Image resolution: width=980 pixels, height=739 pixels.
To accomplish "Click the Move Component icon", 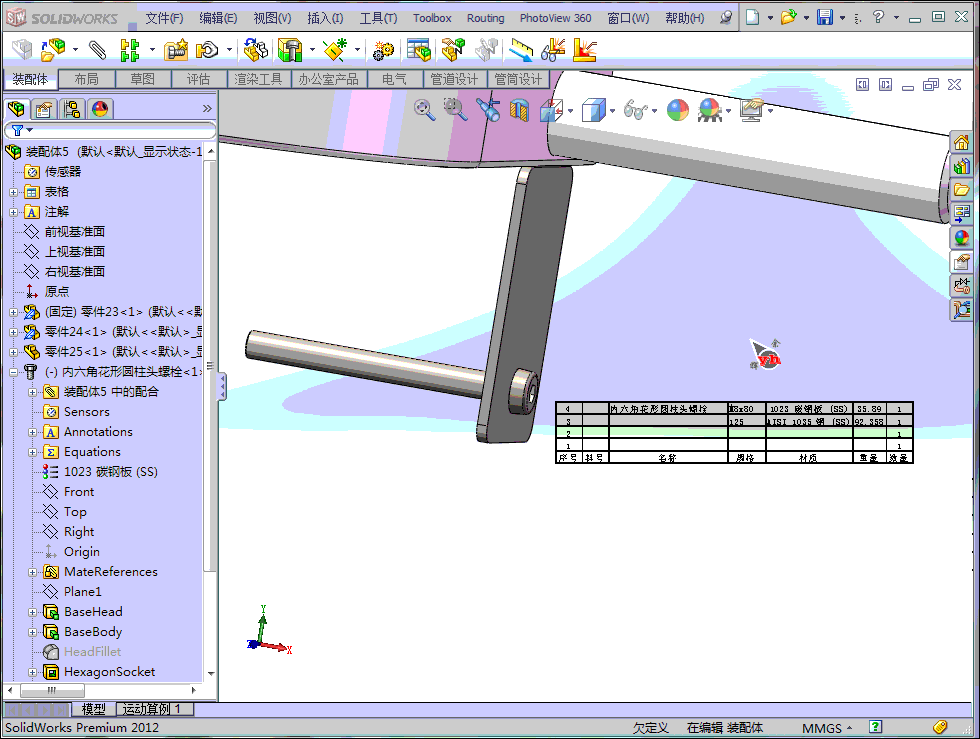I will pos(207,50).
